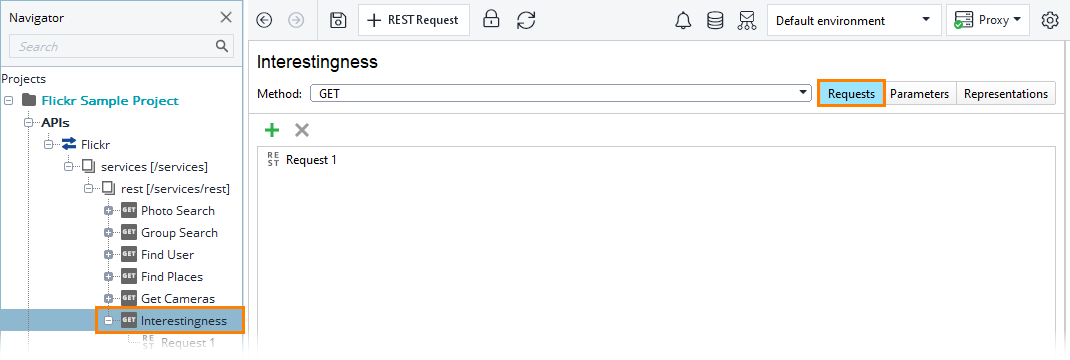Click the Navigator search input field
1070x360 pixels.
tap(113, 46)
